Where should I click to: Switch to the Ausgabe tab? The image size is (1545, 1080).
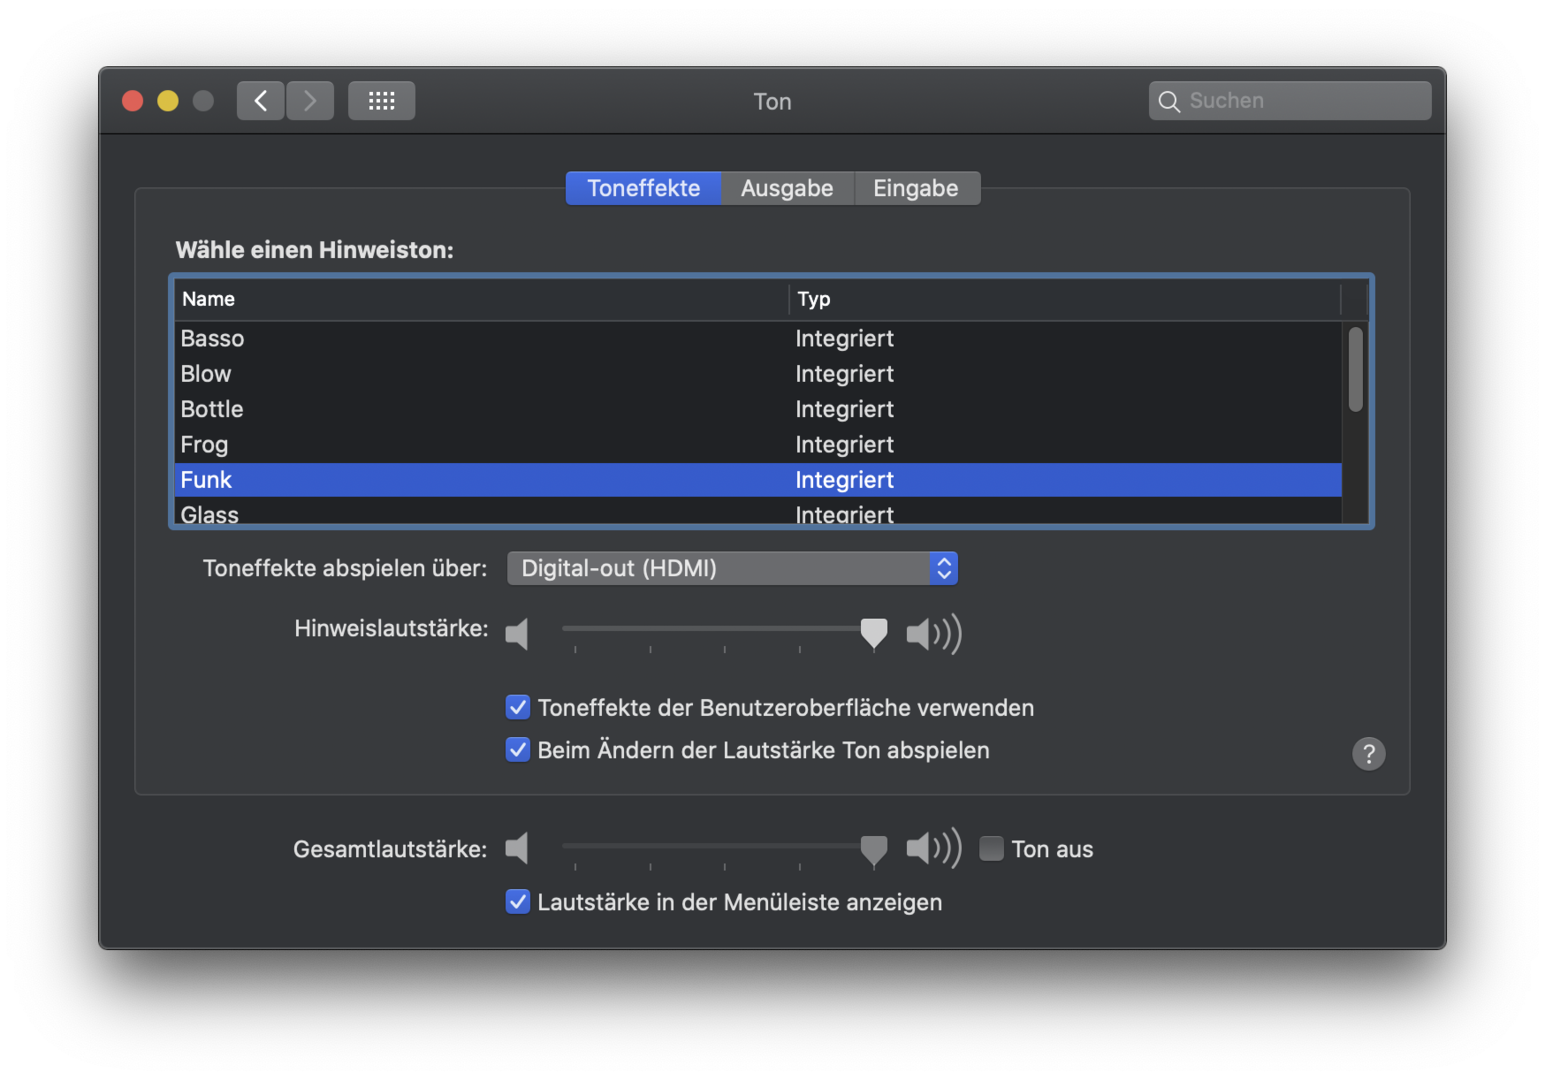point(787,188)
